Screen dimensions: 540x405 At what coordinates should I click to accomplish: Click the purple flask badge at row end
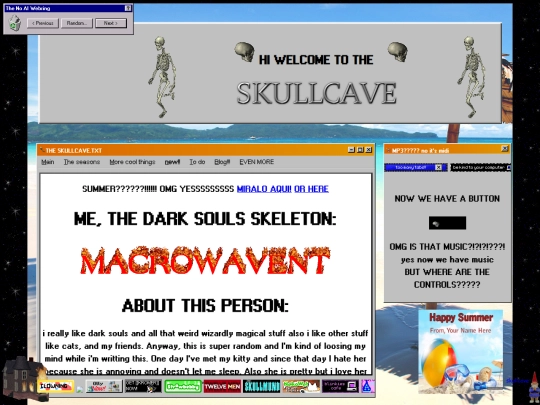coord(368,386)
